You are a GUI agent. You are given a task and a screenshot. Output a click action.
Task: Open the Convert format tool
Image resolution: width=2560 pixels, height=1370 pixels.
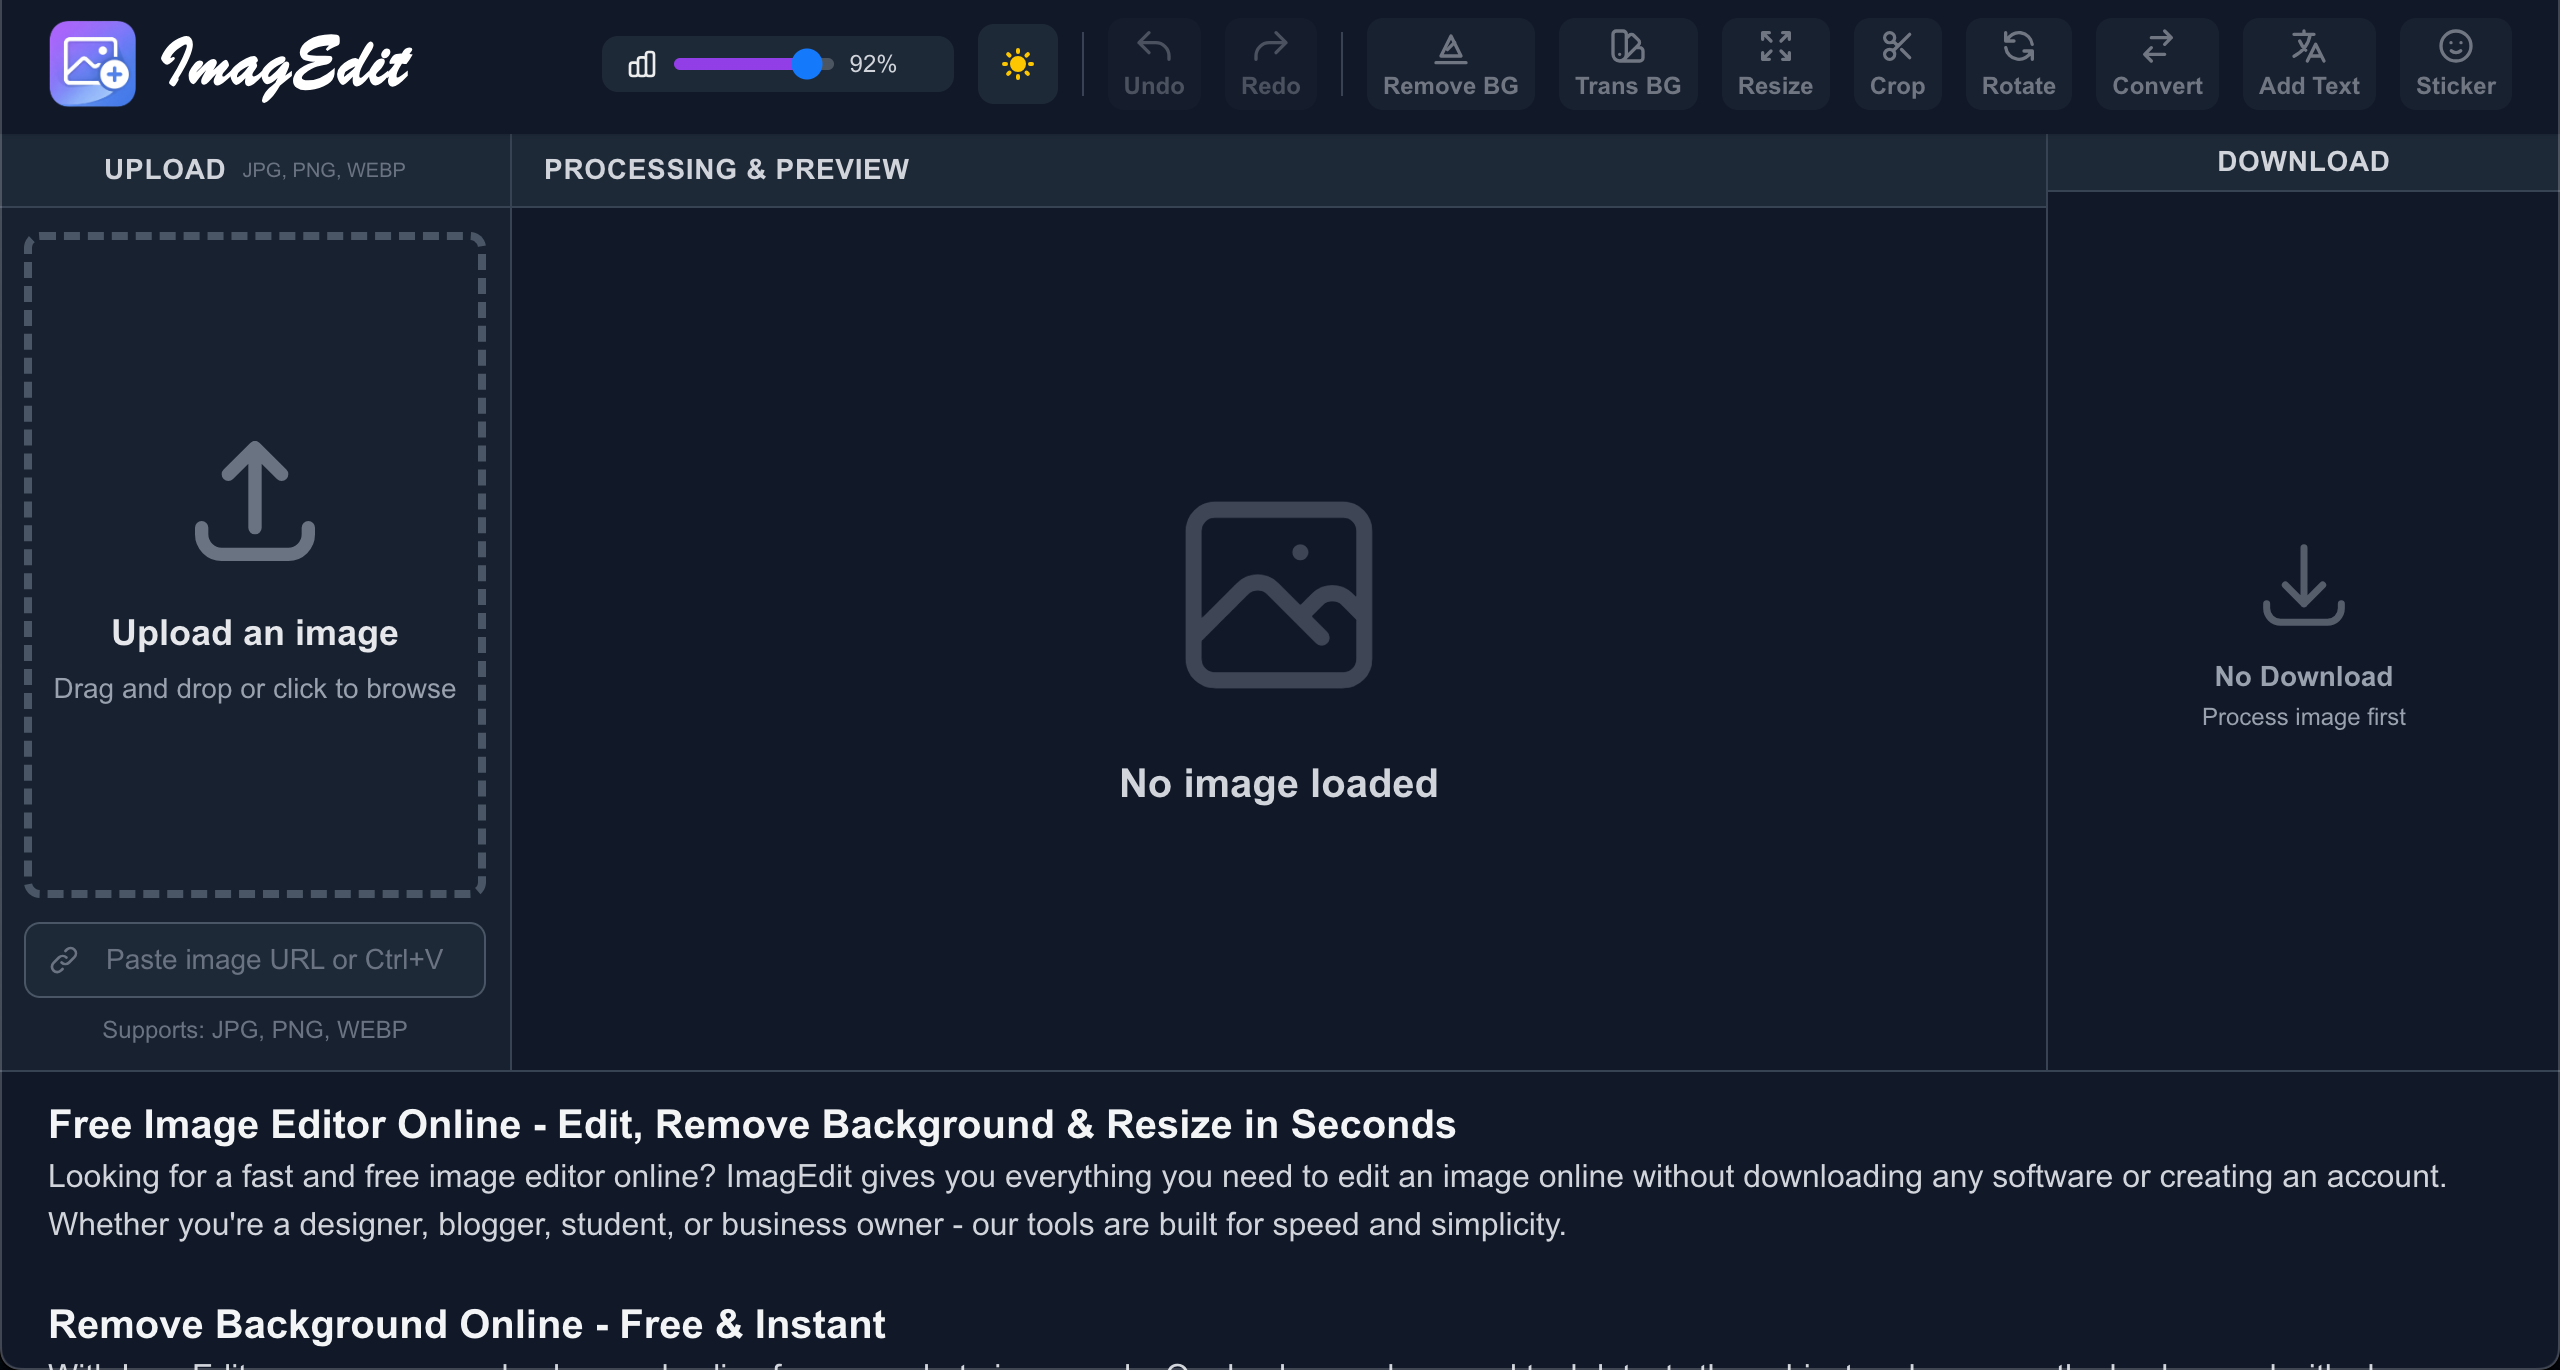pos(2157,64)
